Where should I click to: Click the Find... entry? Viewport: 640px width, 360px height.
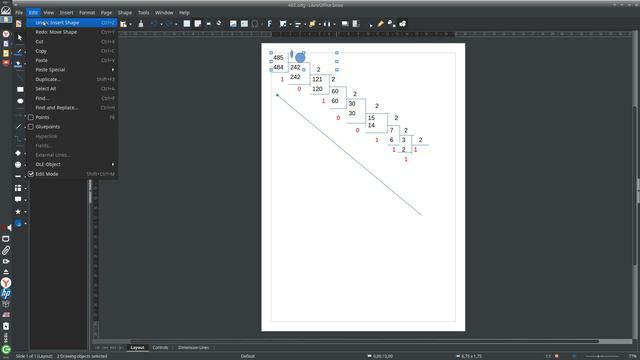click(72, 98)
